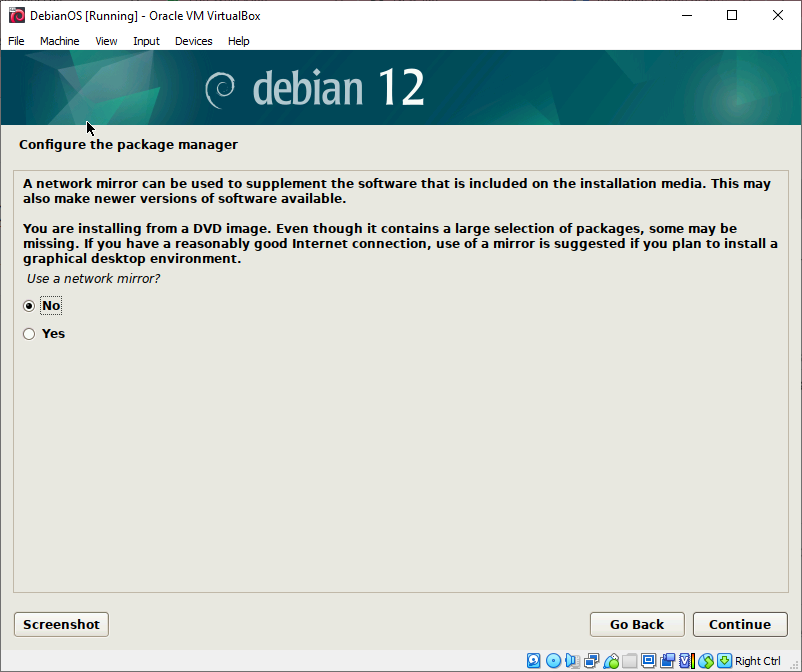Close the DebianOS VirtualBox window

coord(777,15)
